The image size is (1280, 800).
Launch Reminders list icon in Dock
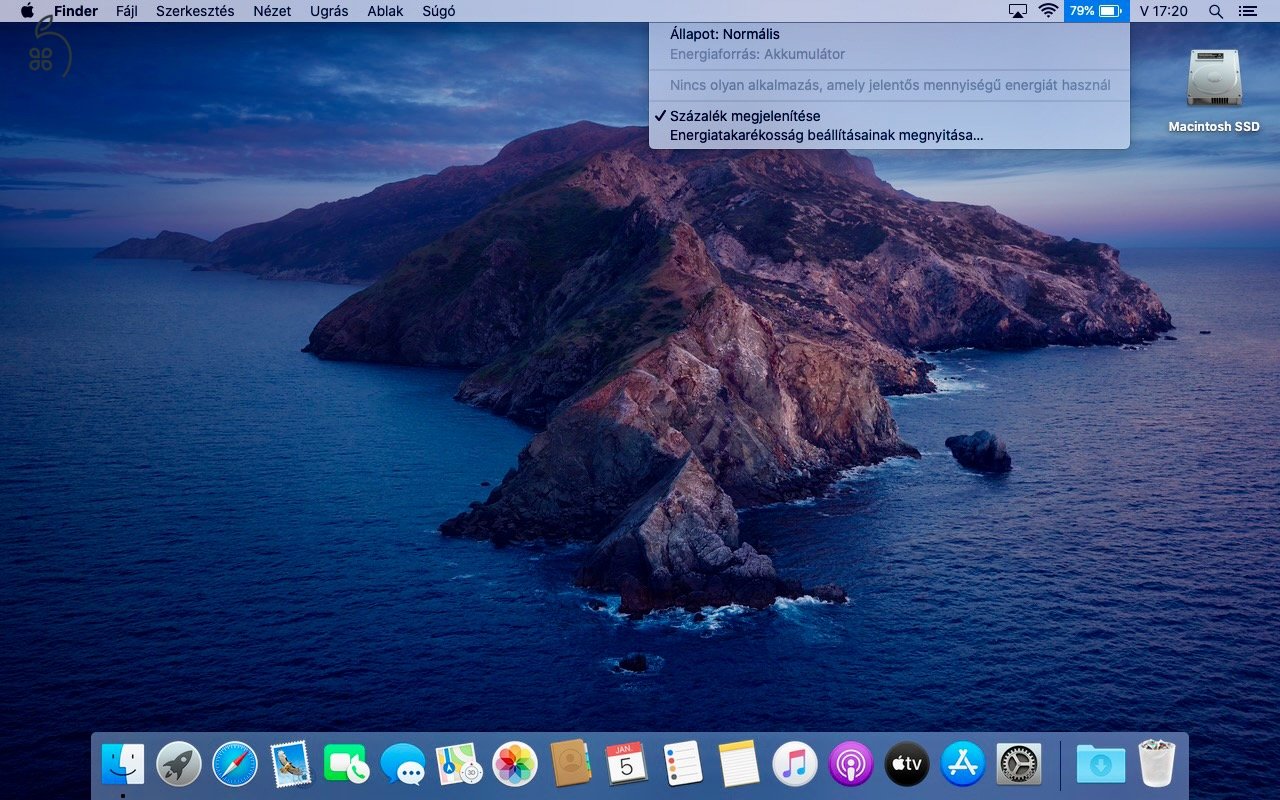click(683, 764)
